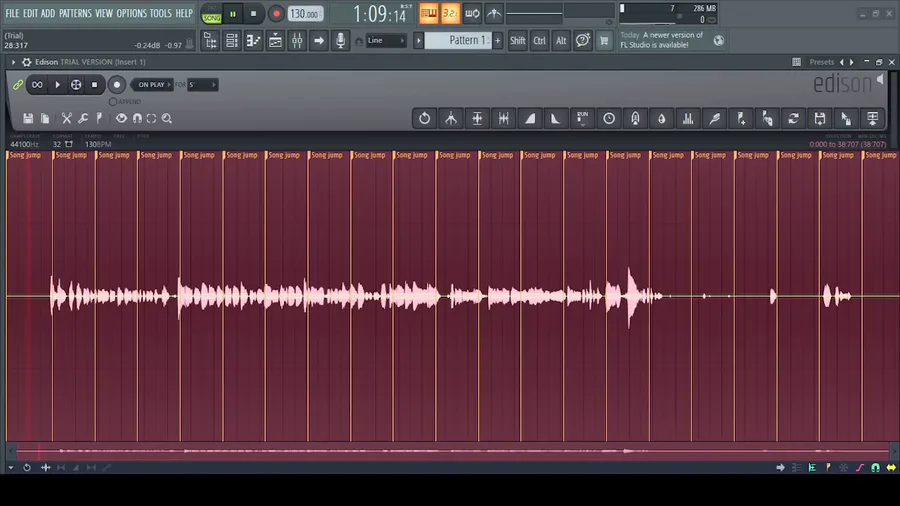Open the OPTIONS menu
Screen dimensions: 900x506
click(131, 13)
